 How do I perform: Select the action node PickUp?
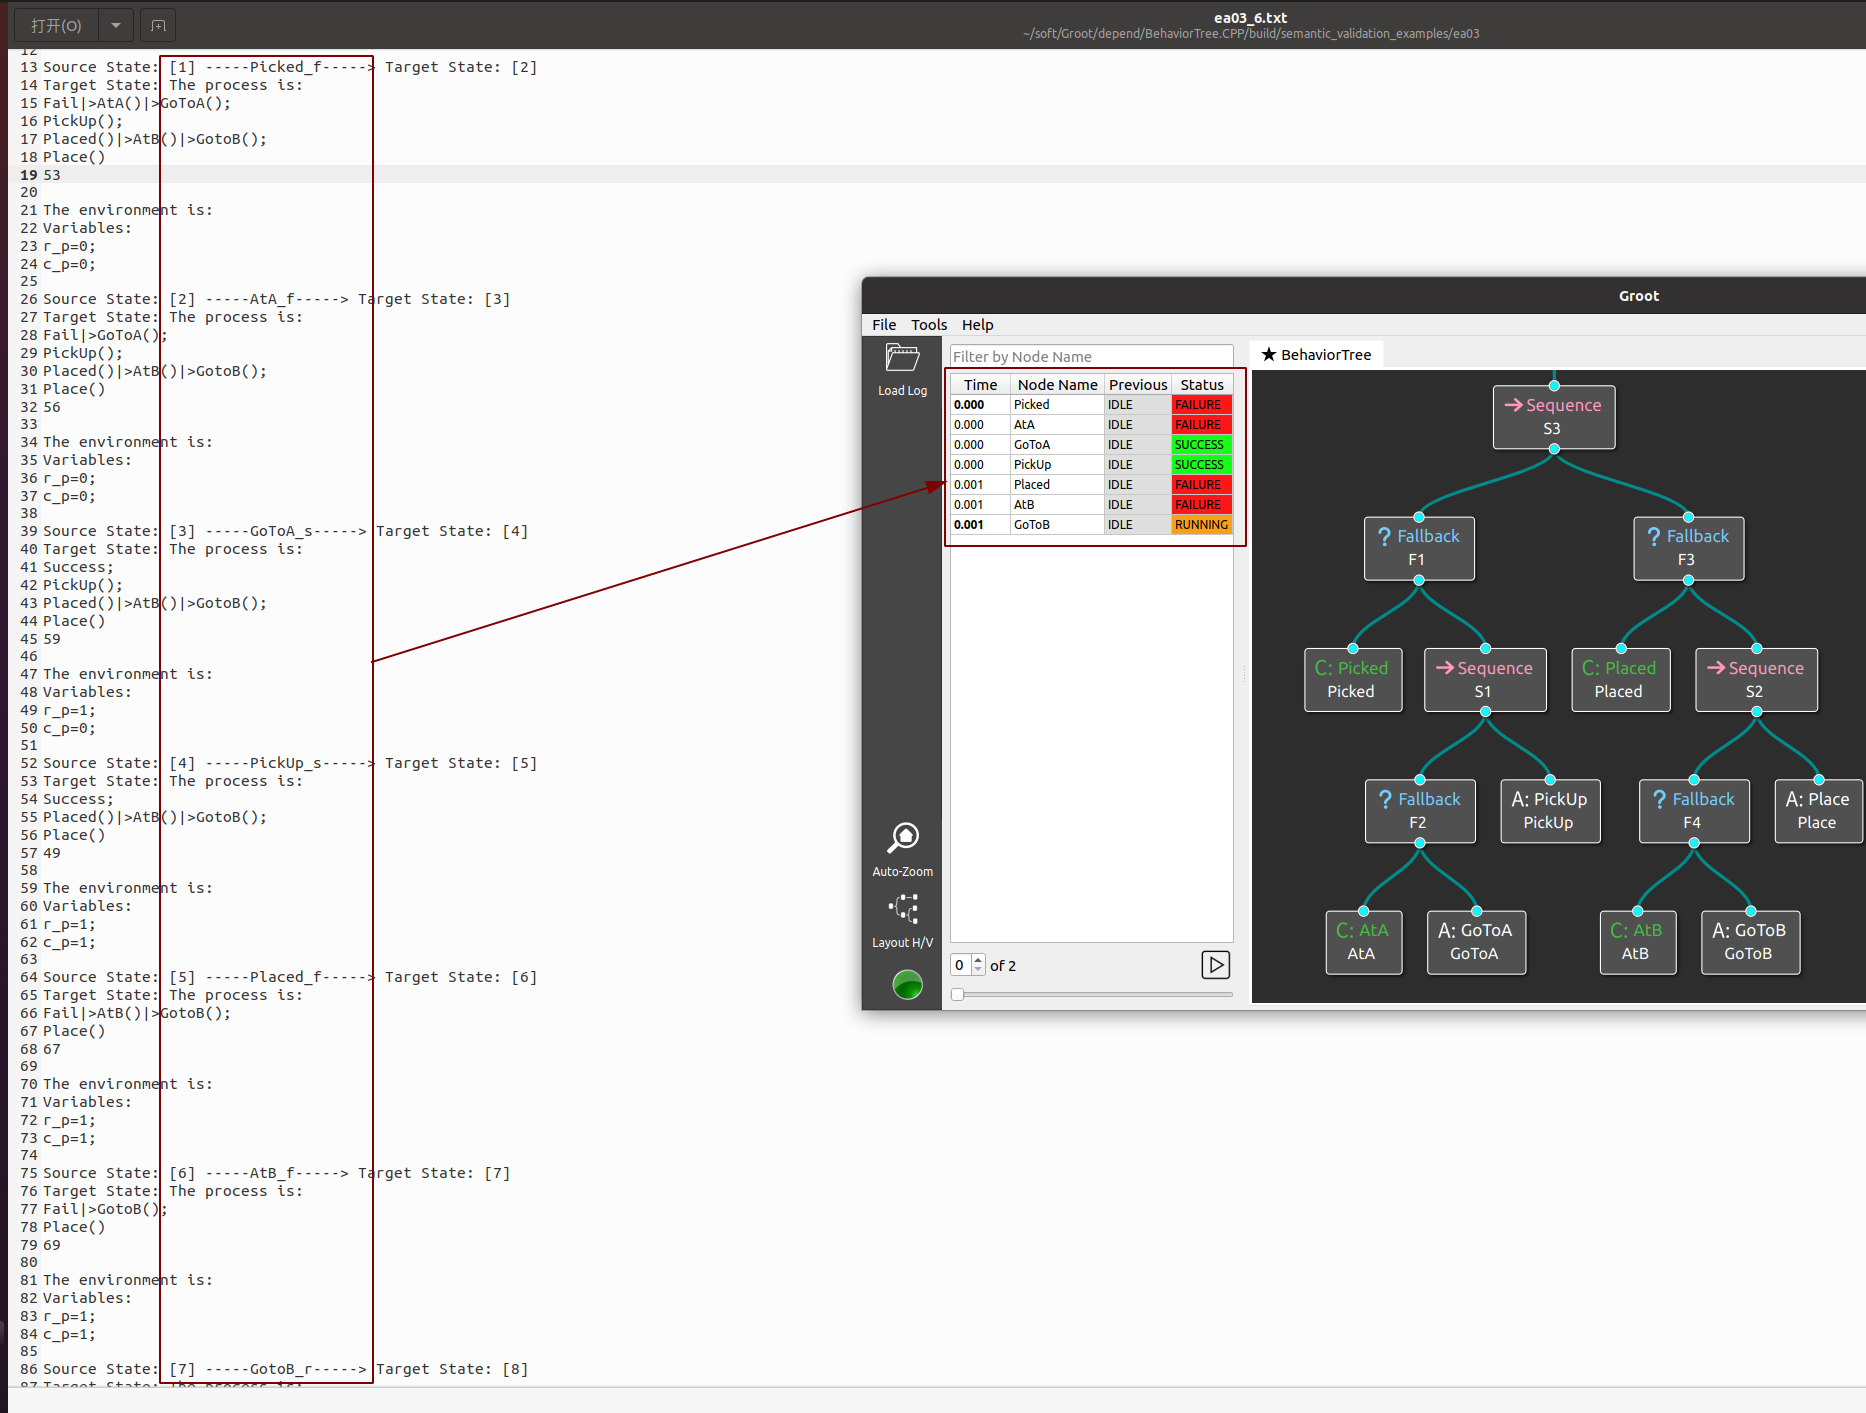(1549, 811)
